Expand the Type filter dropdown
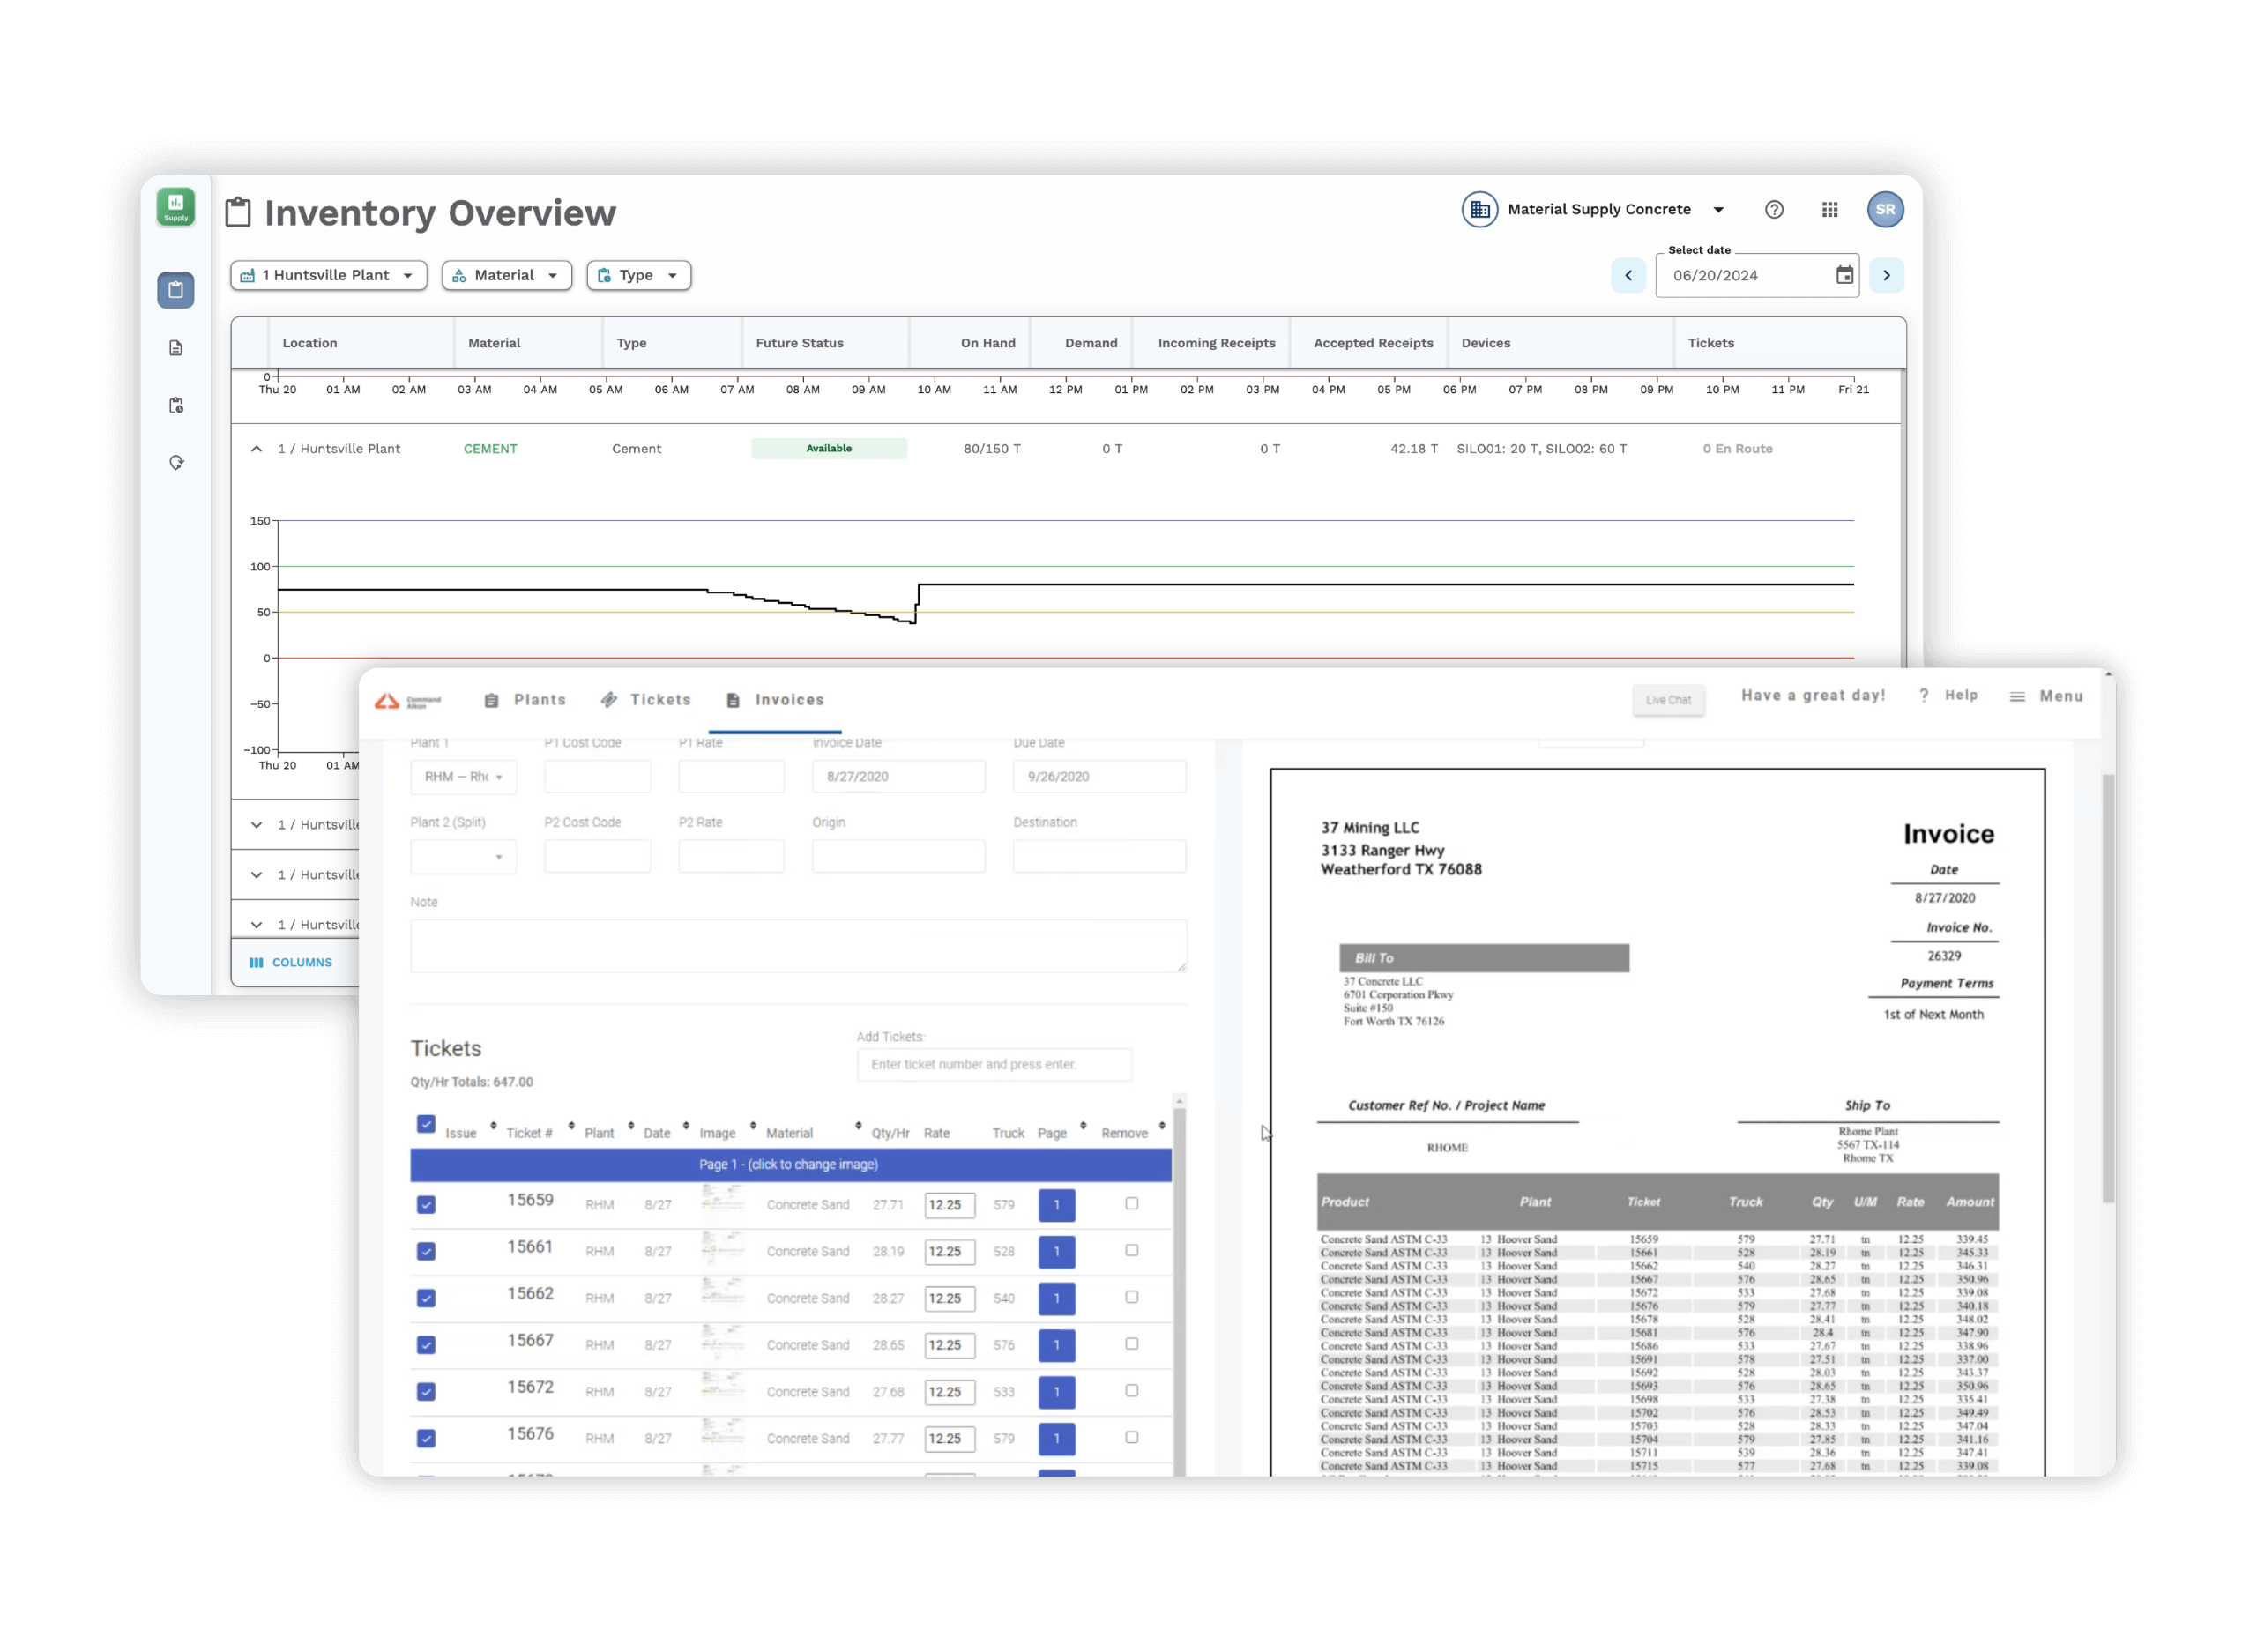This screenshot has height=1652, width=2257. click(638, 275)
